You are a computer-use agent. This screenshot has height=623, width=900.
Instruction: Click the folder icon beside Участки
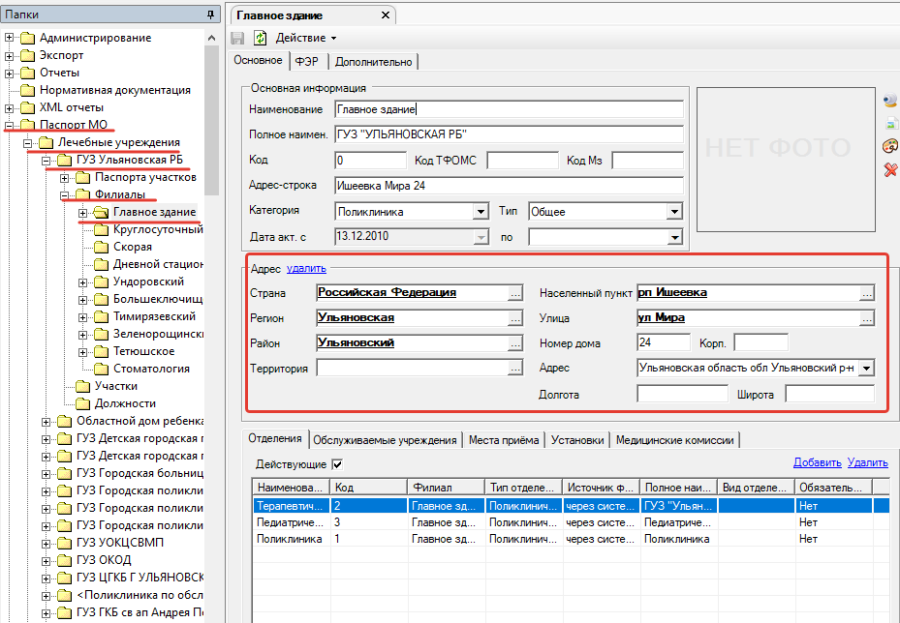[83, 386]
